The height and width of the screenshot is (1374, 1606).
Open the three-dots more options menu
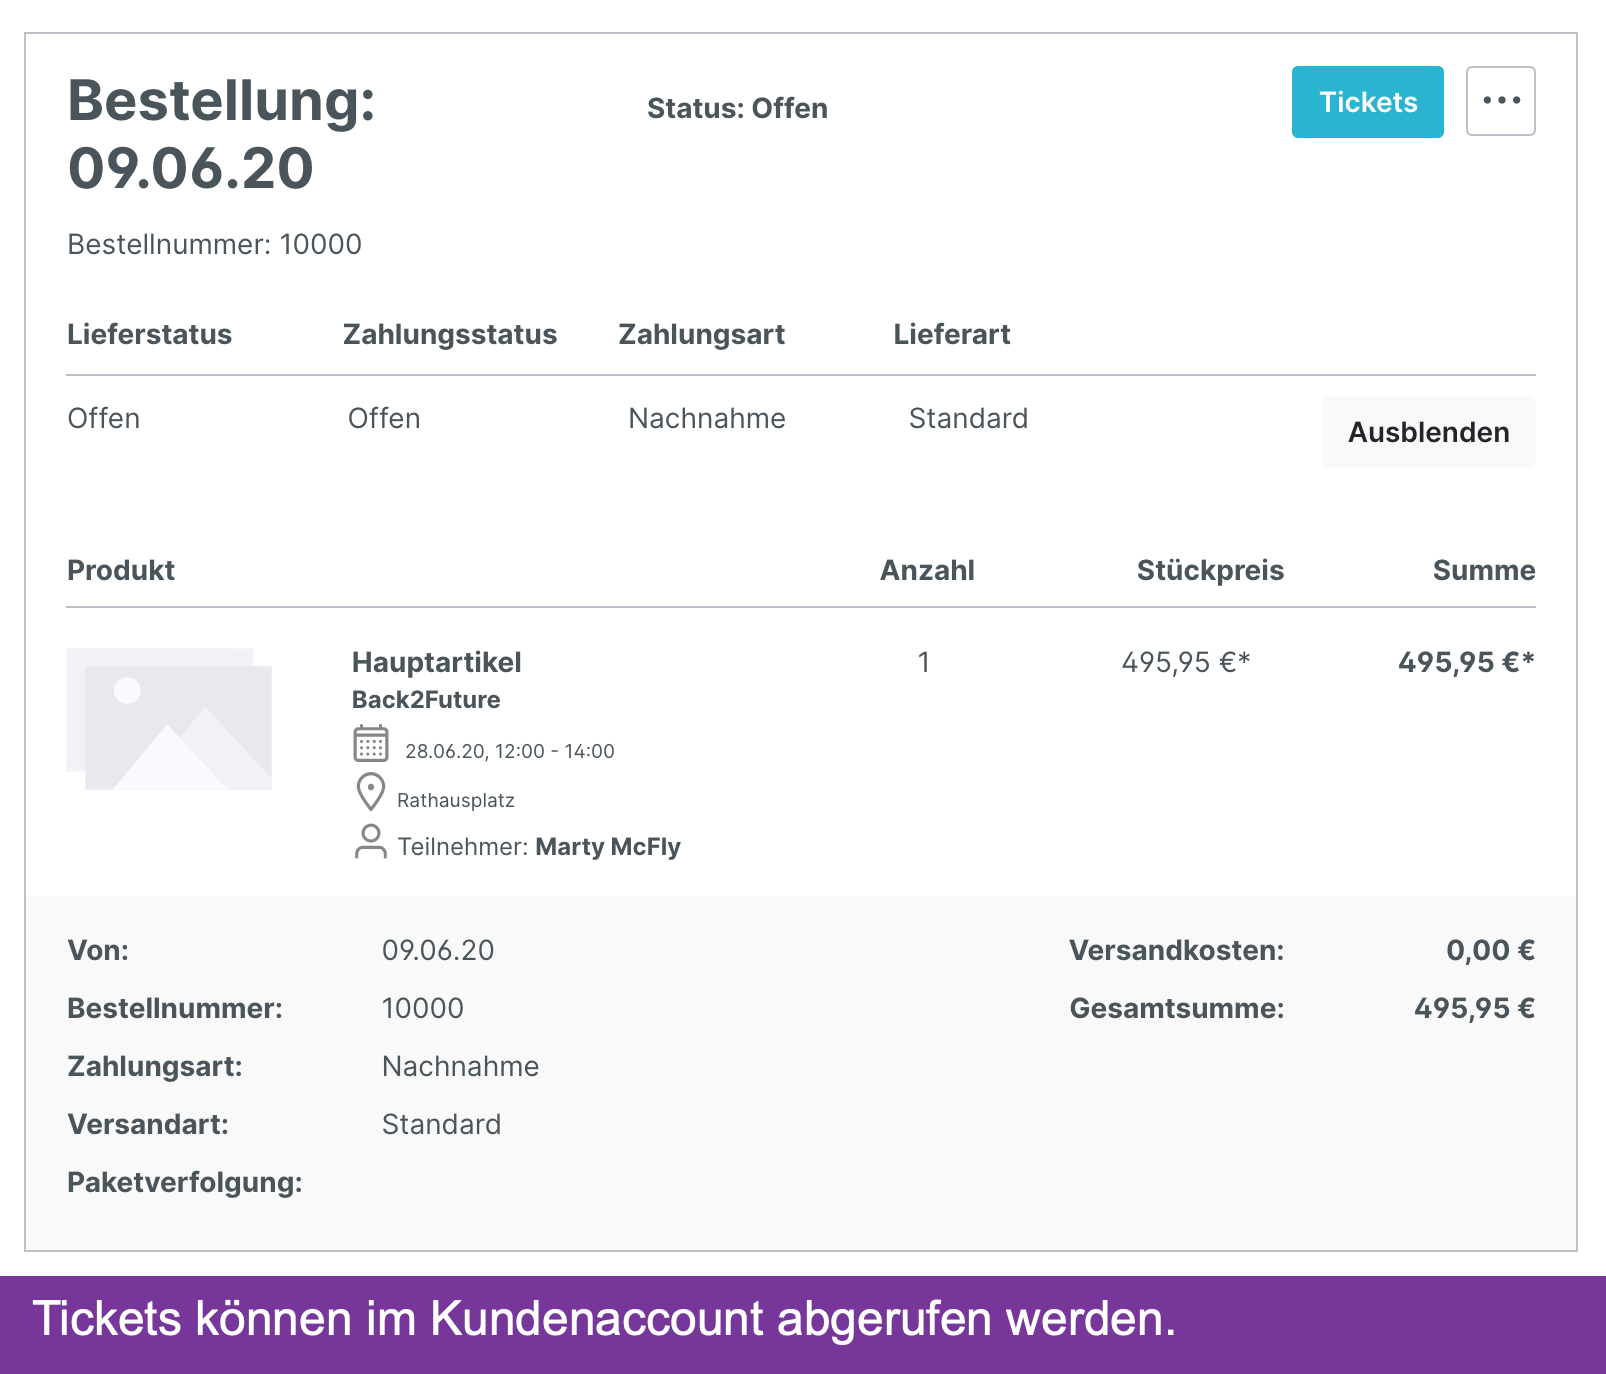(x=1501, y=101)
